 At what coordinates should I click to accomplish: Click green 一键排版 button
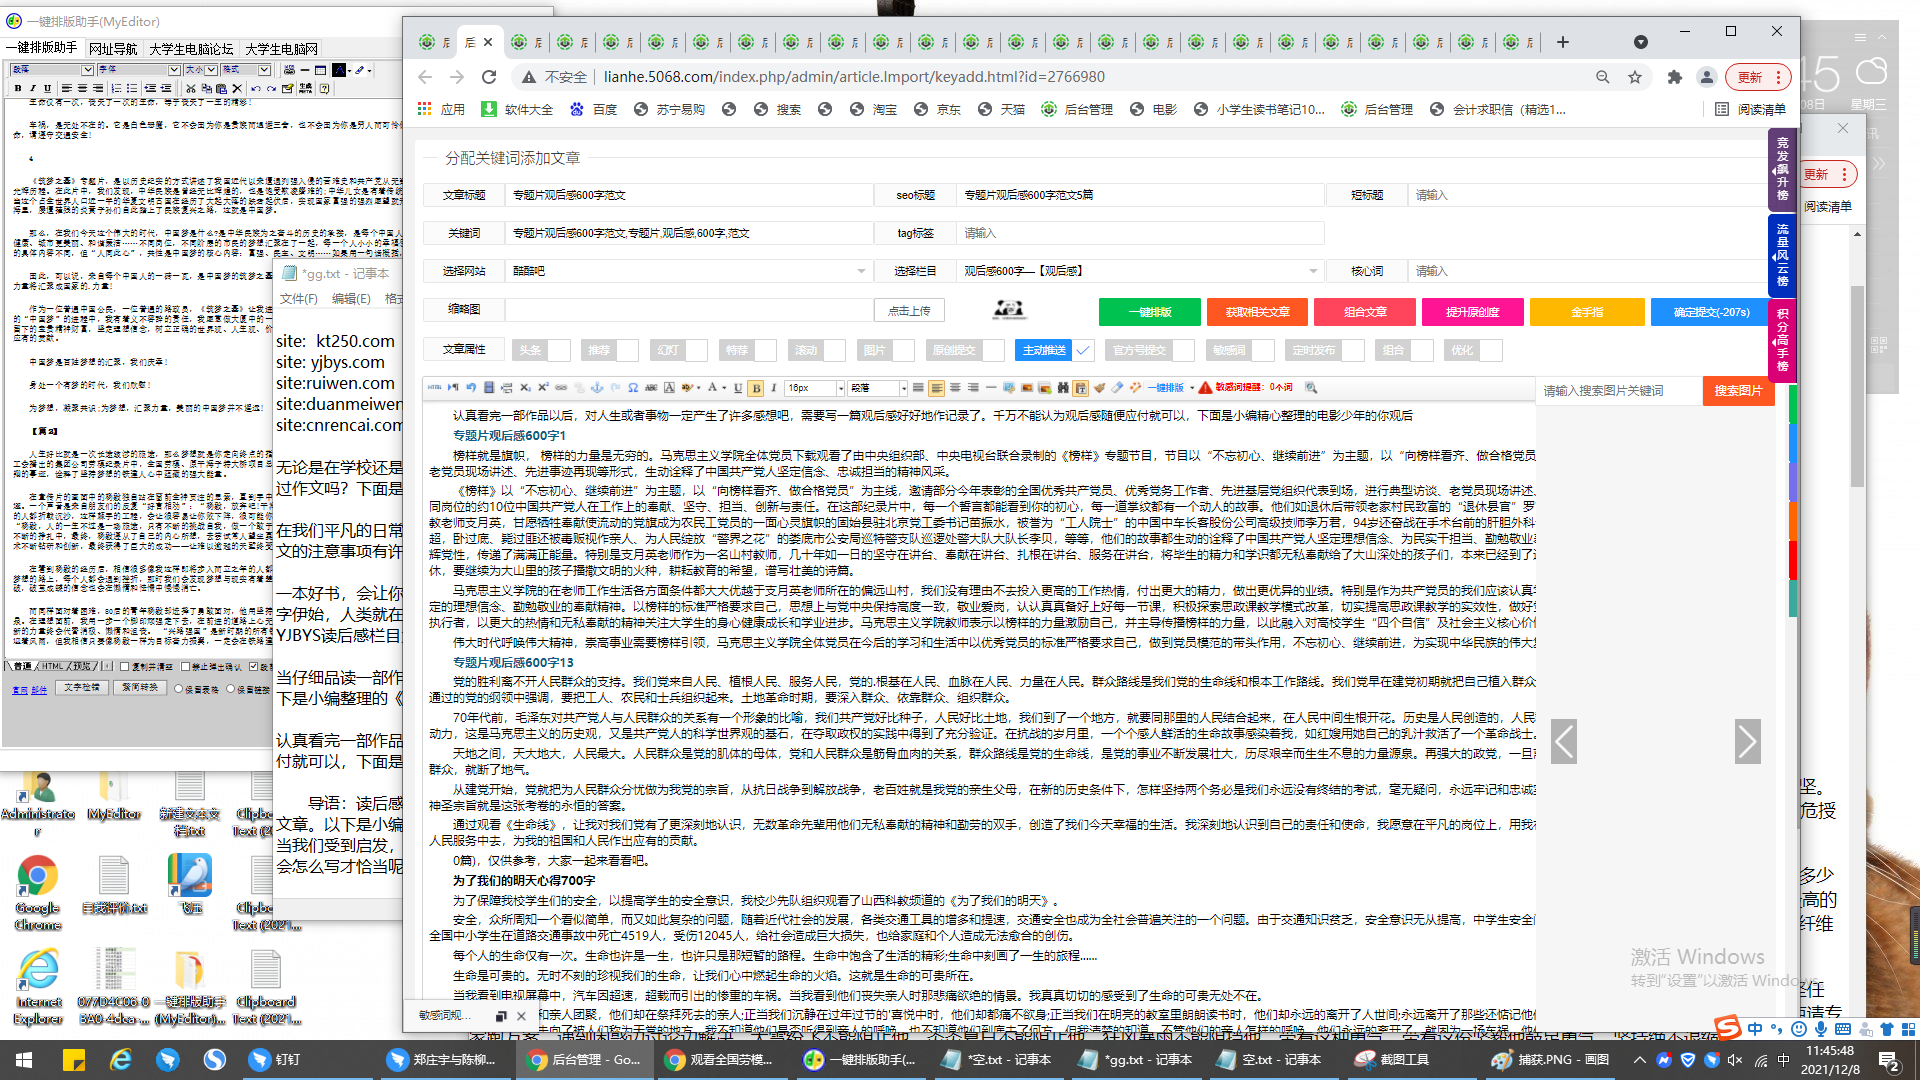pos(1149,312)
